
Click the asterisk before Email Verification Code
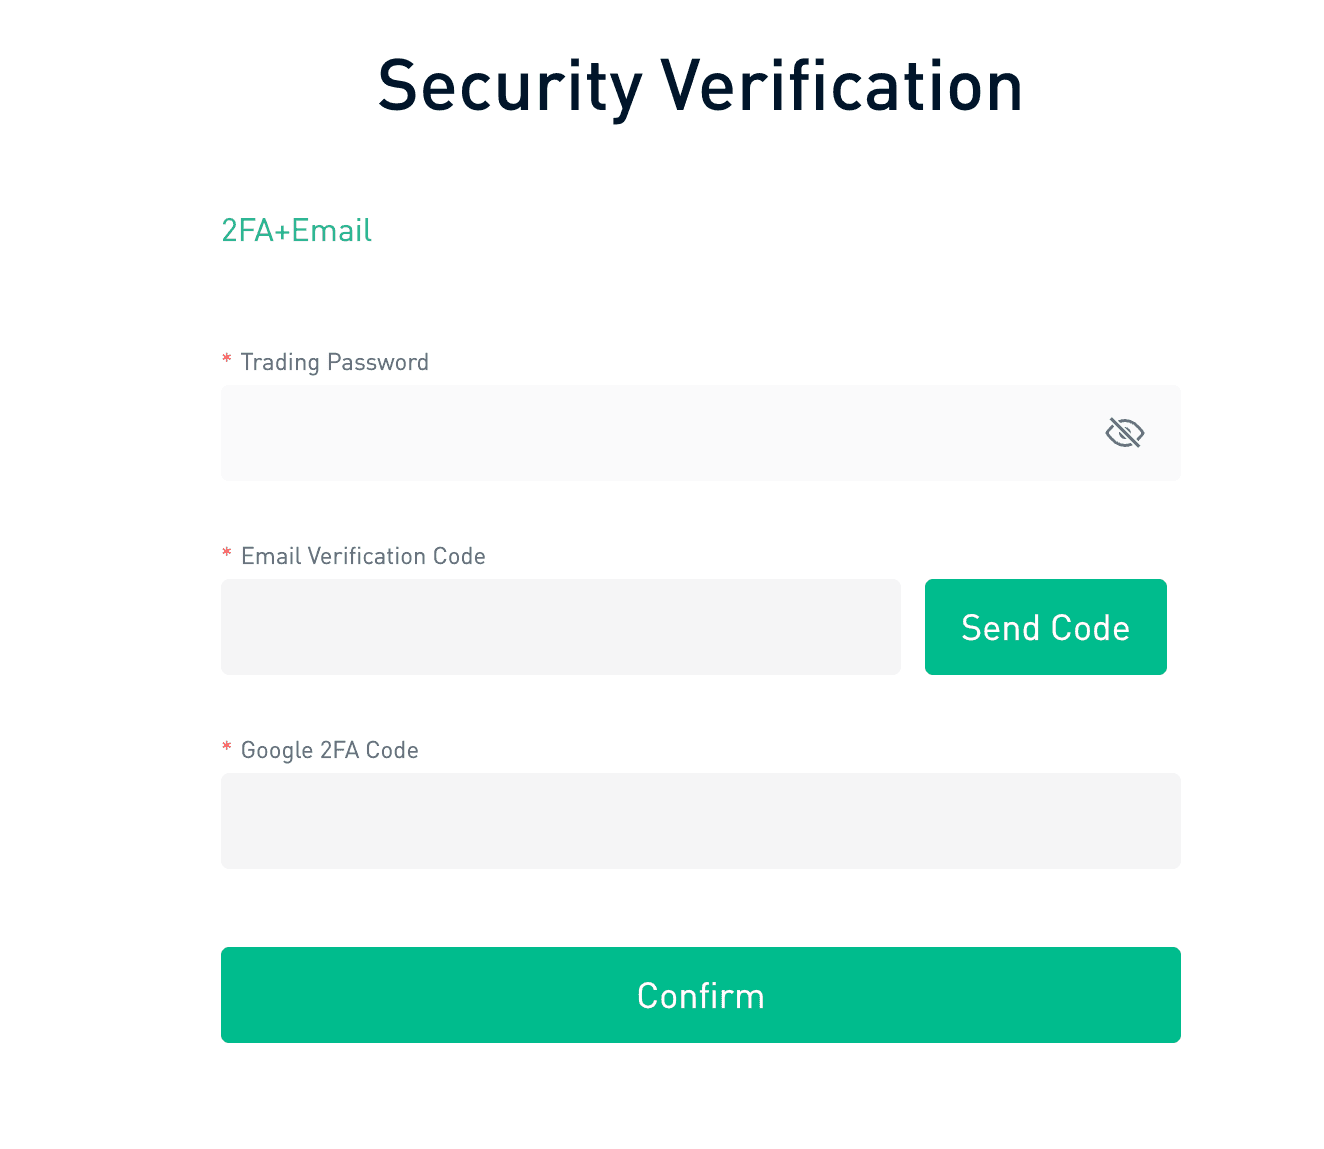[x=227, y=553]
